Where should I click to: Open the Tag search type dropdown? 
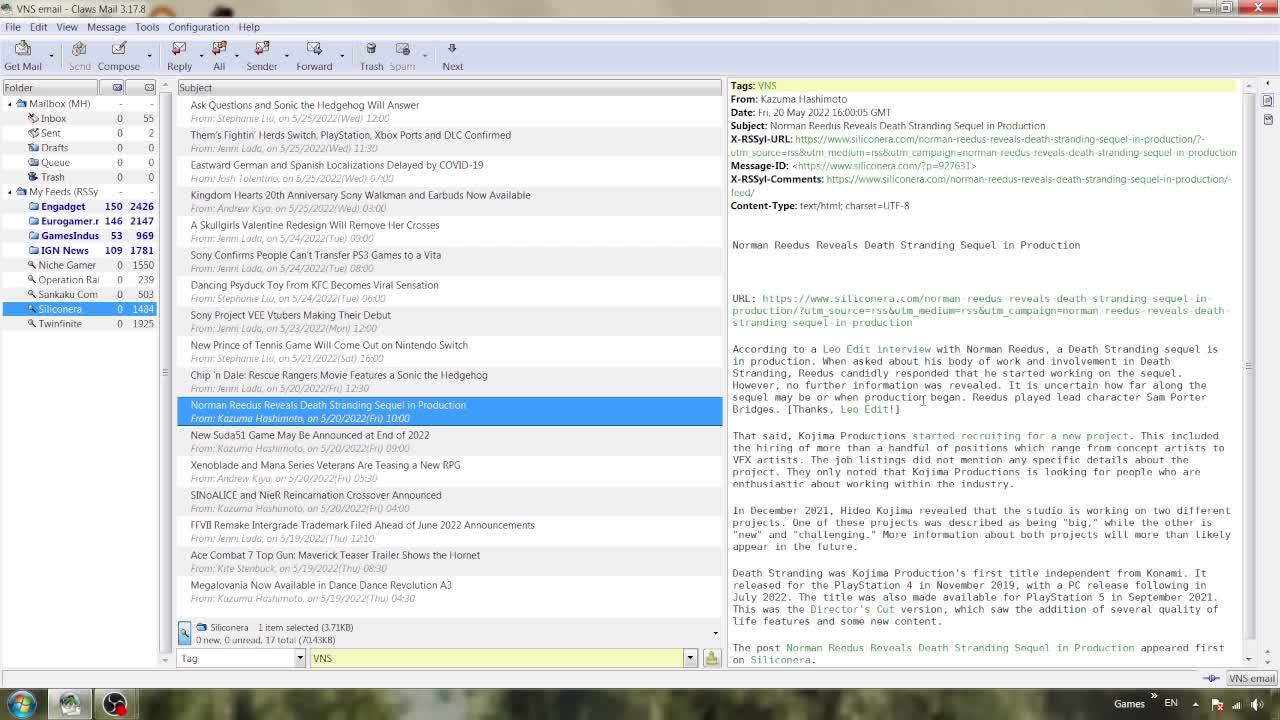pyautogui.click(x=241, y=658)
